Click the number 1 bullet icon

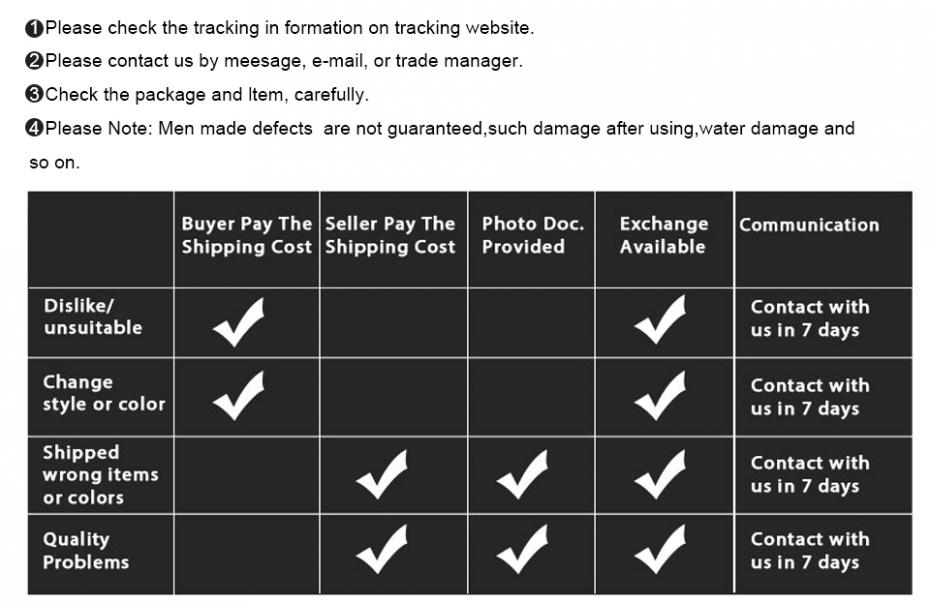tap(34, 28)
